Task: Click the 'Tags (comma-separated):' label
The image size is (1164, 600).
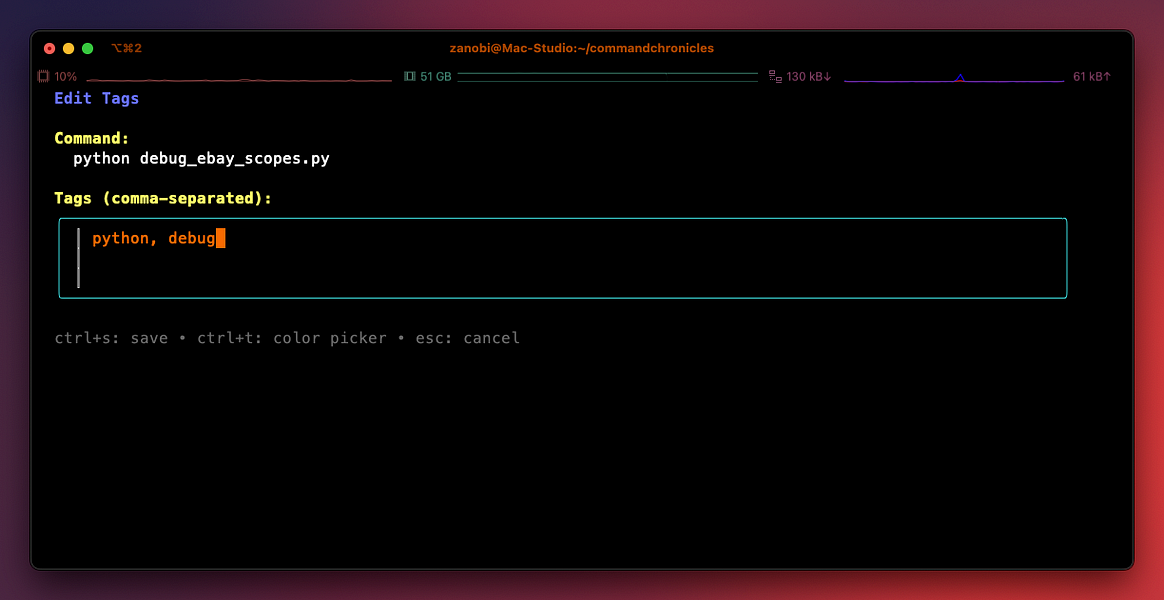Action: click(x=163, y=198)
